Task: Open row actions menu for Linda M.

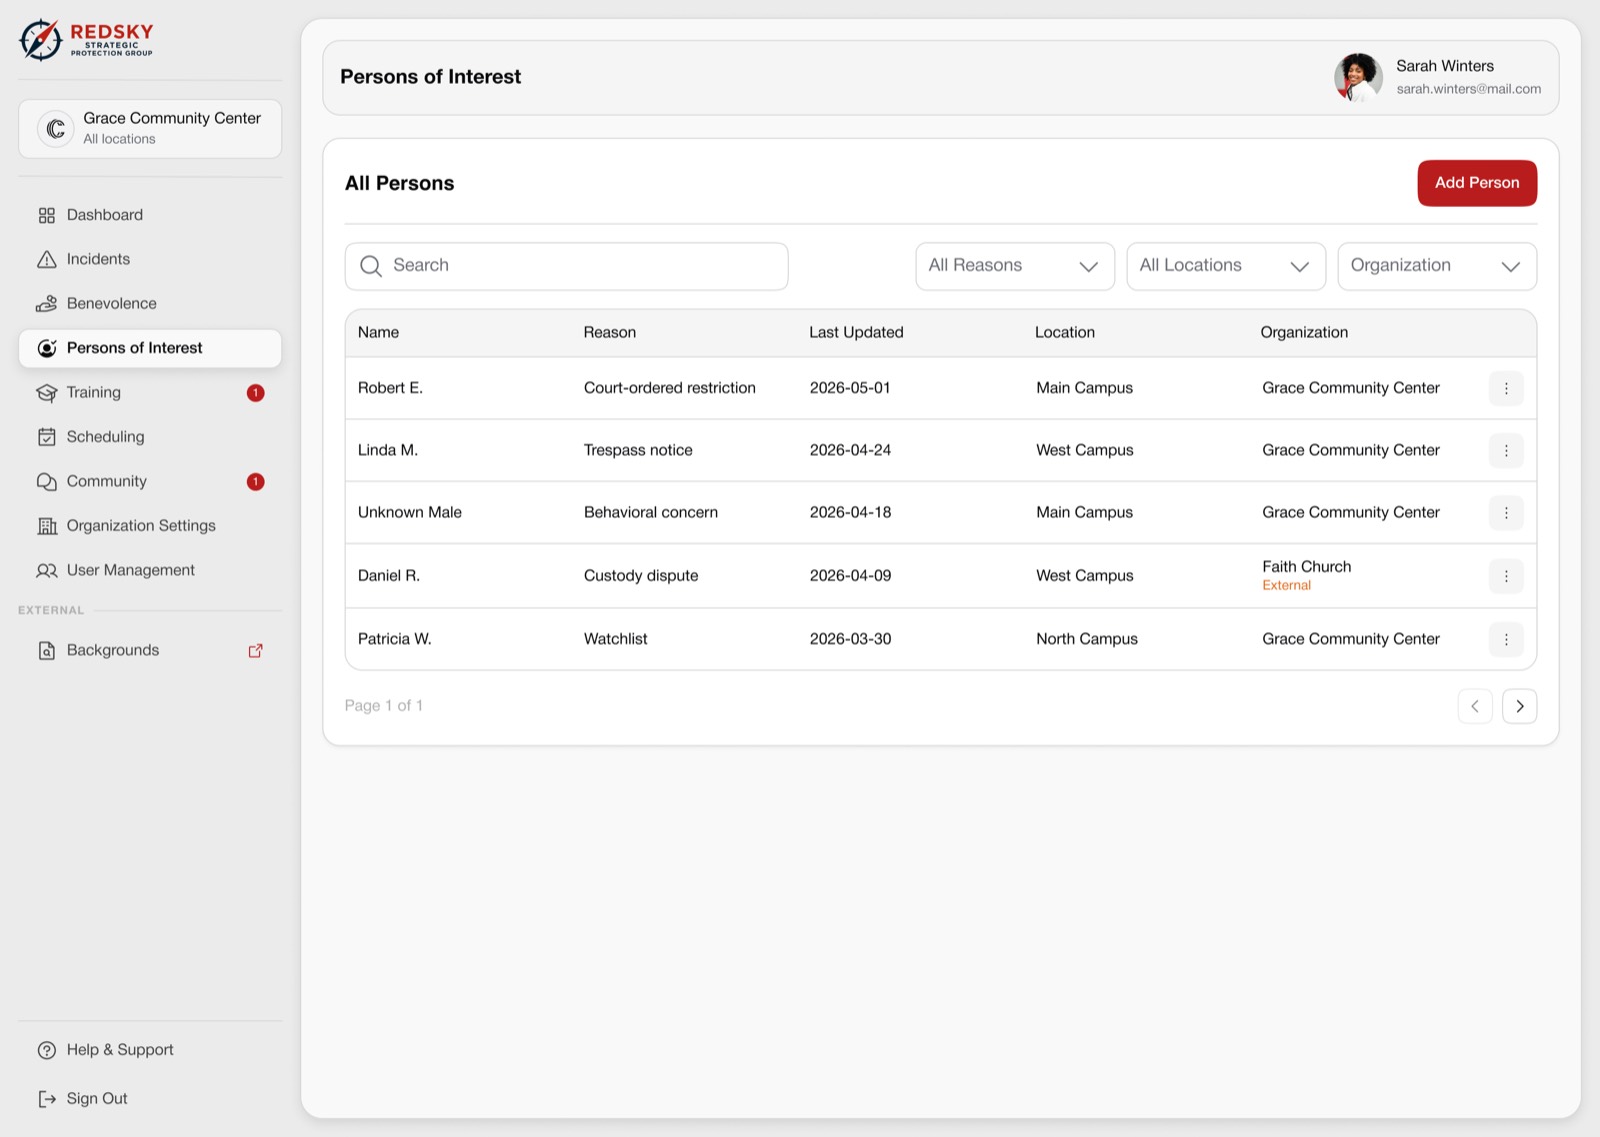Action: pos(1506,450)
